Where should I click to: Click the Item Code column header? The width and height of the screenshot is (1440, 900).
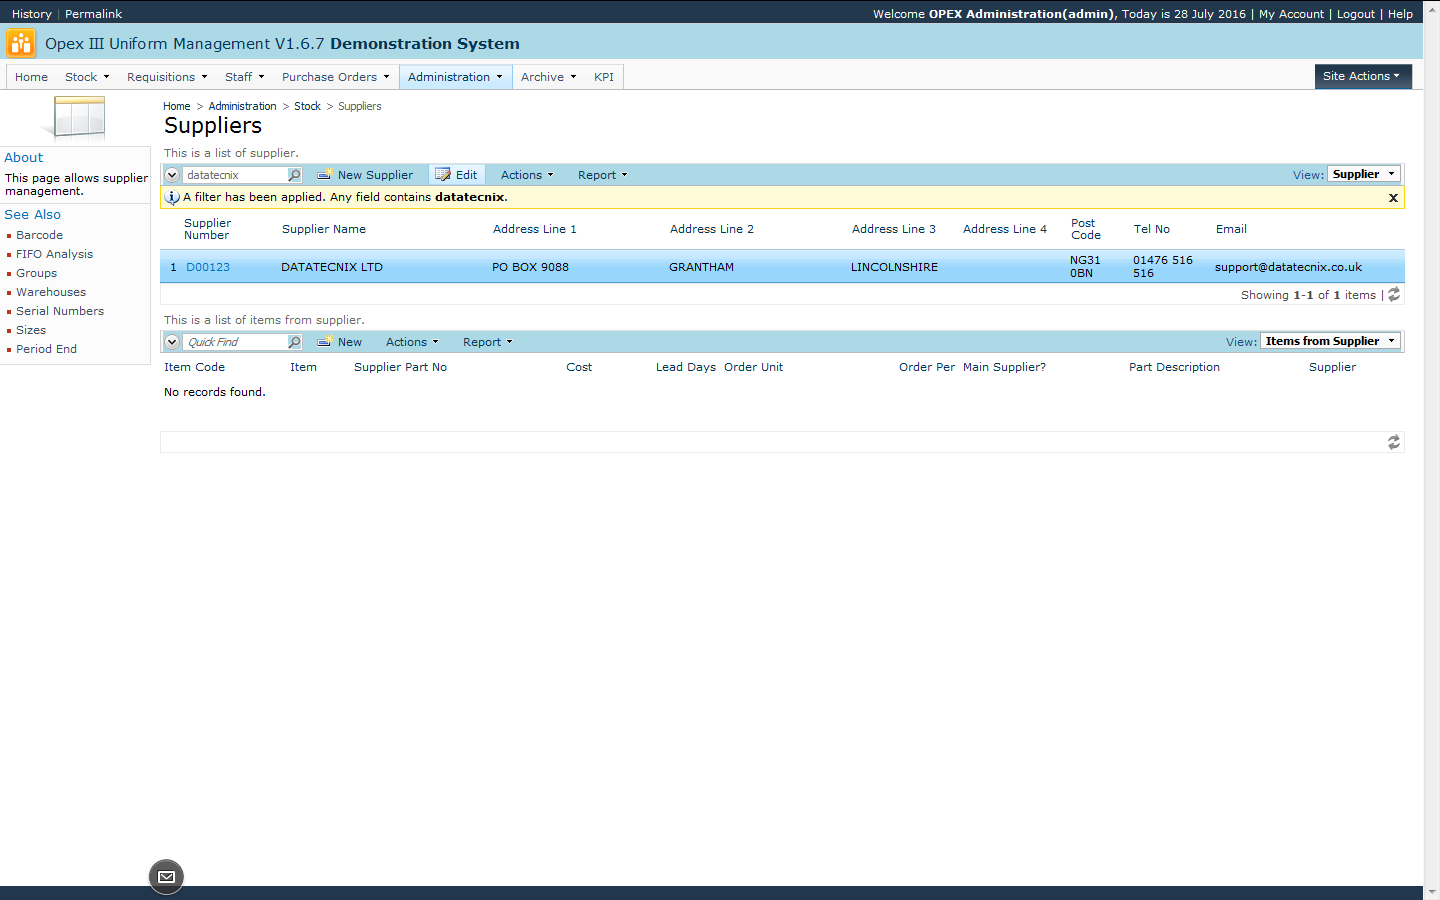point(194,367)
